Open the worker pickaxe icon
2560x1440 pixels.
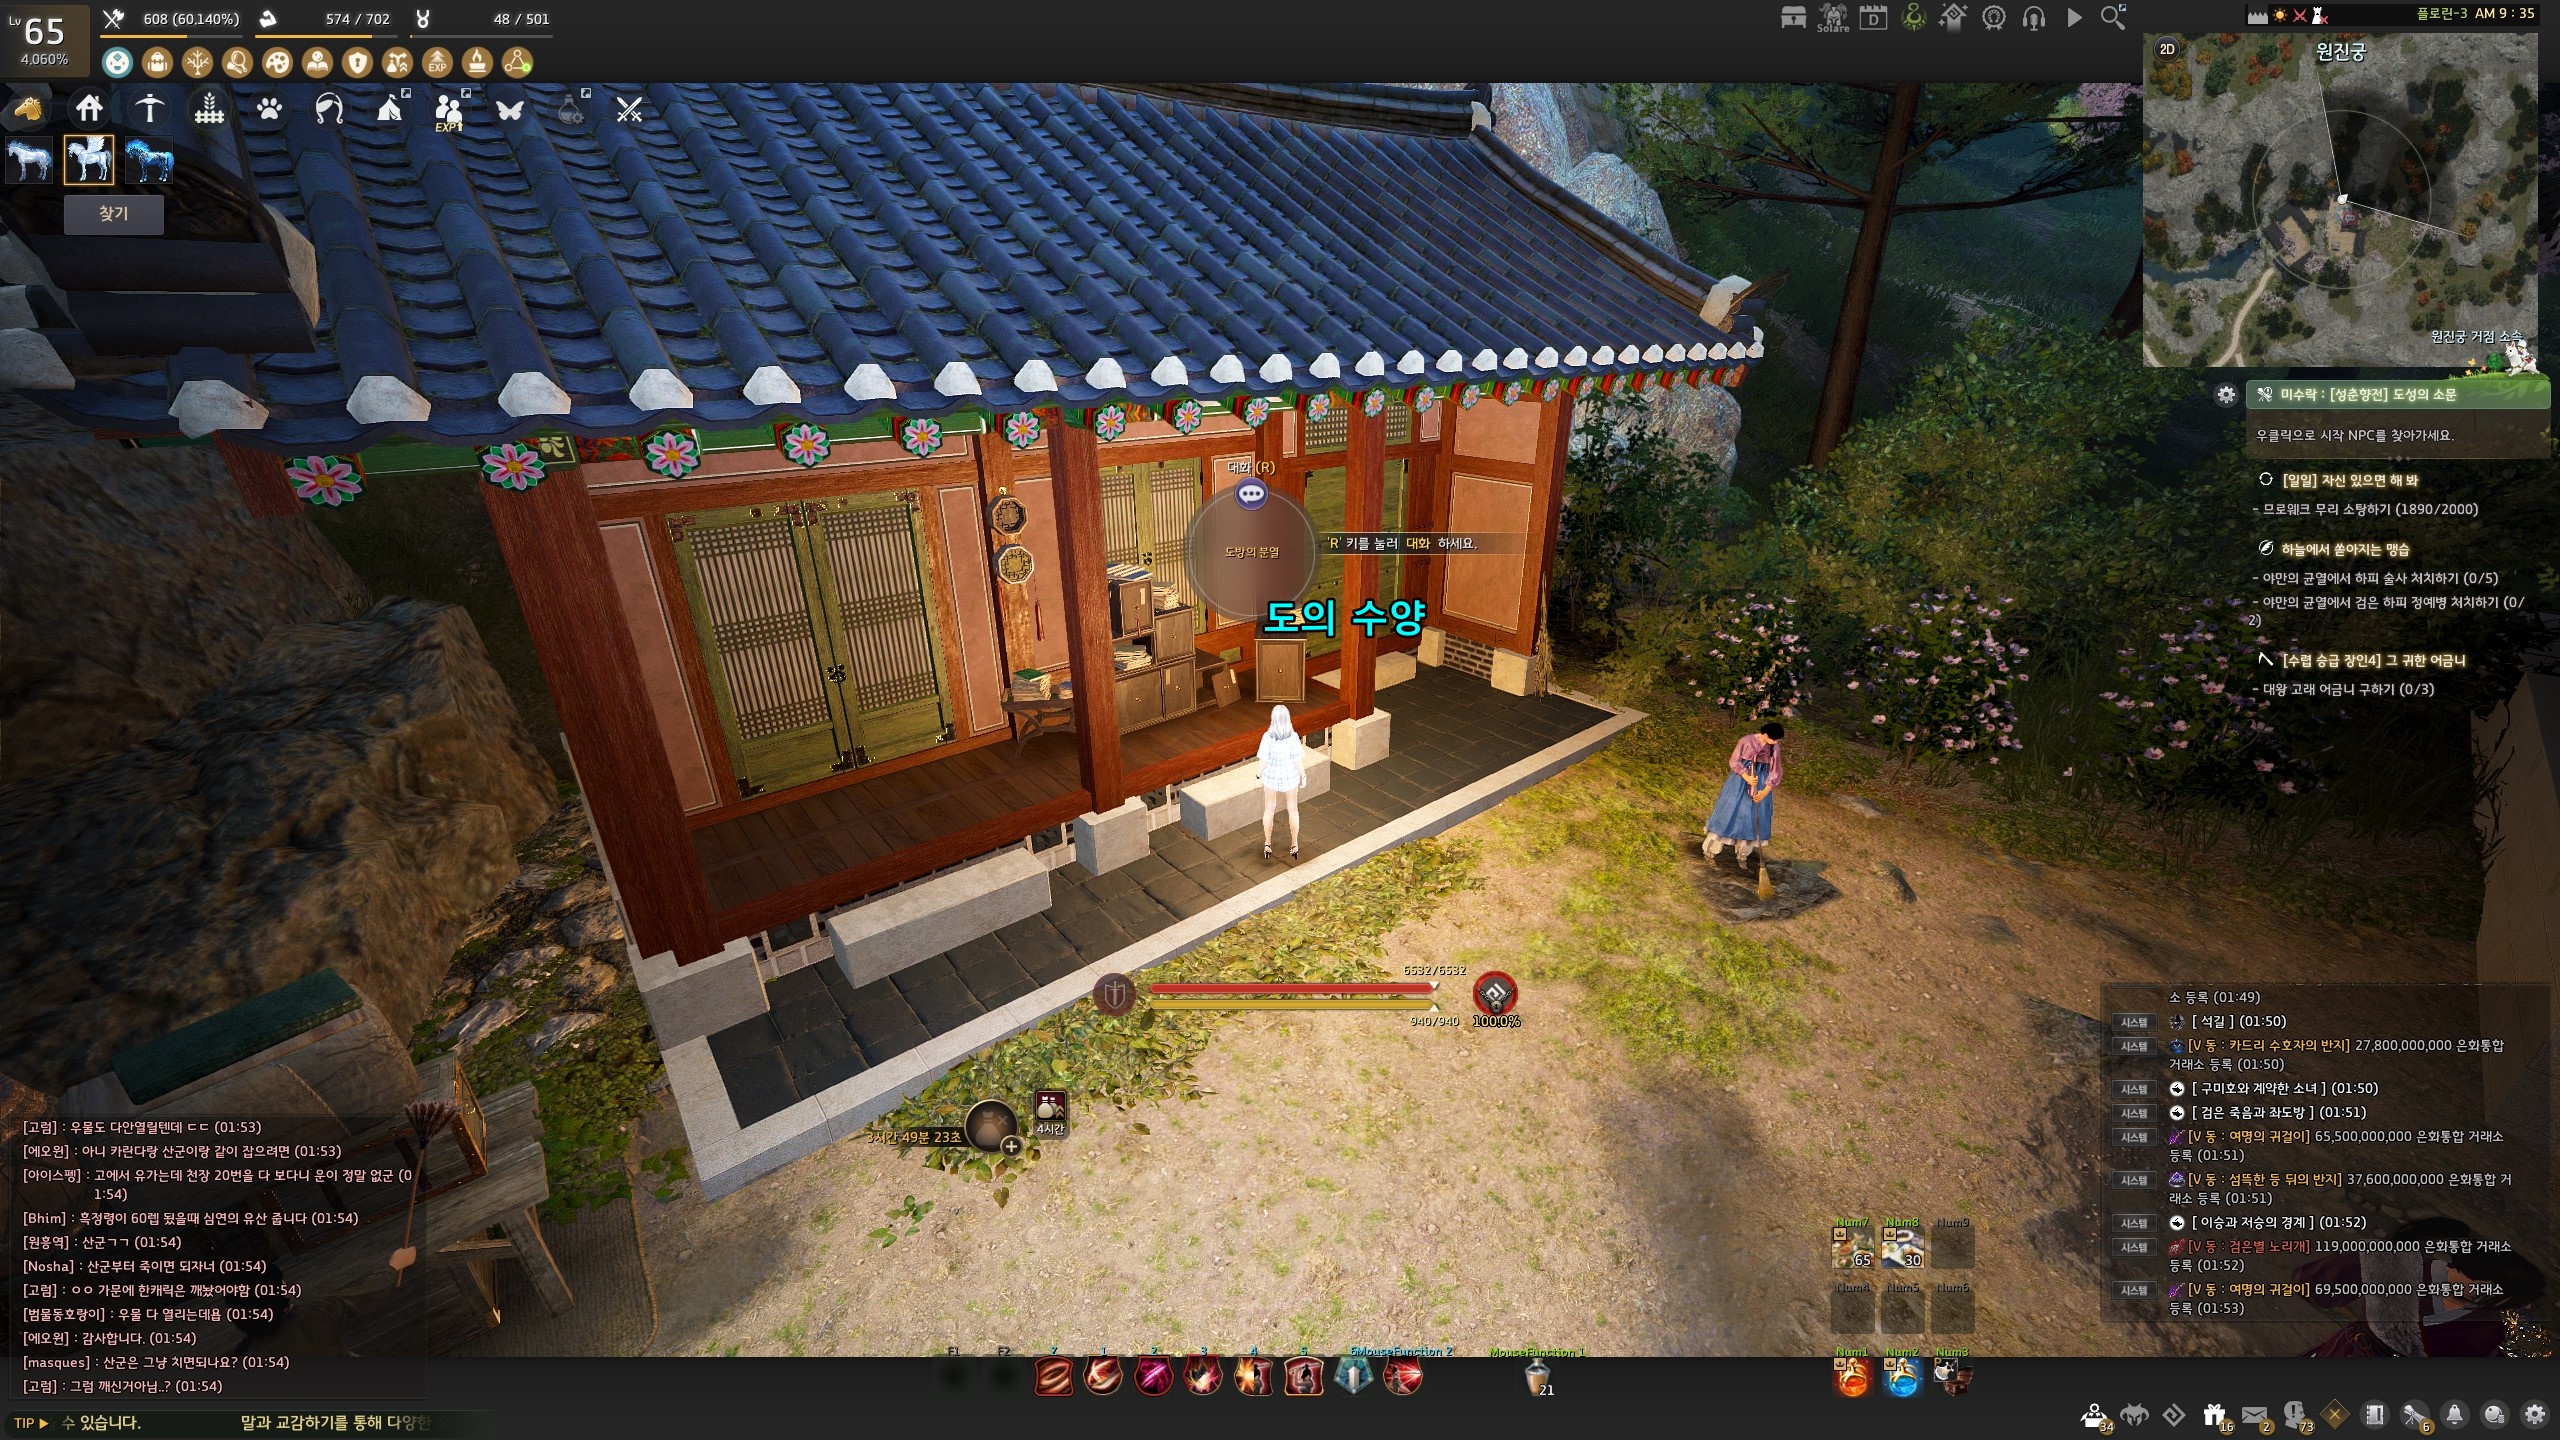coord(149,108)
